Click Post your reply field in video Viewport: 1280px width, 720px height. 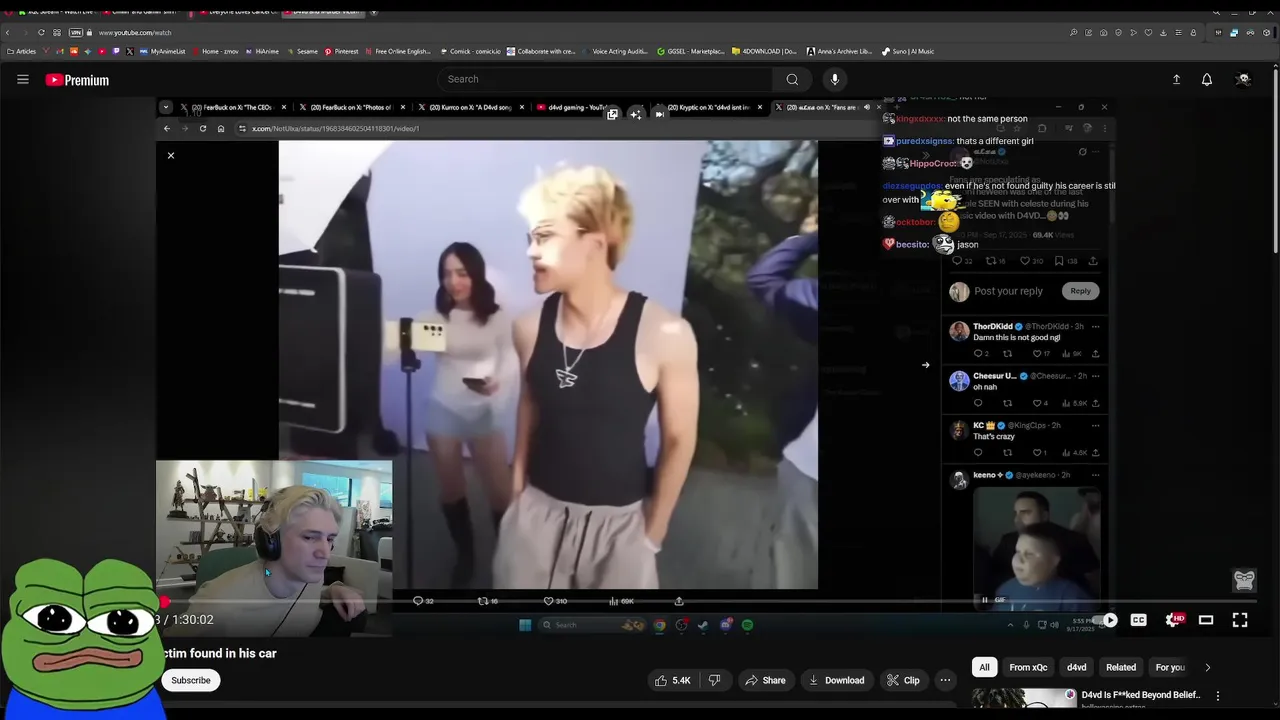tap(1008, 291)
